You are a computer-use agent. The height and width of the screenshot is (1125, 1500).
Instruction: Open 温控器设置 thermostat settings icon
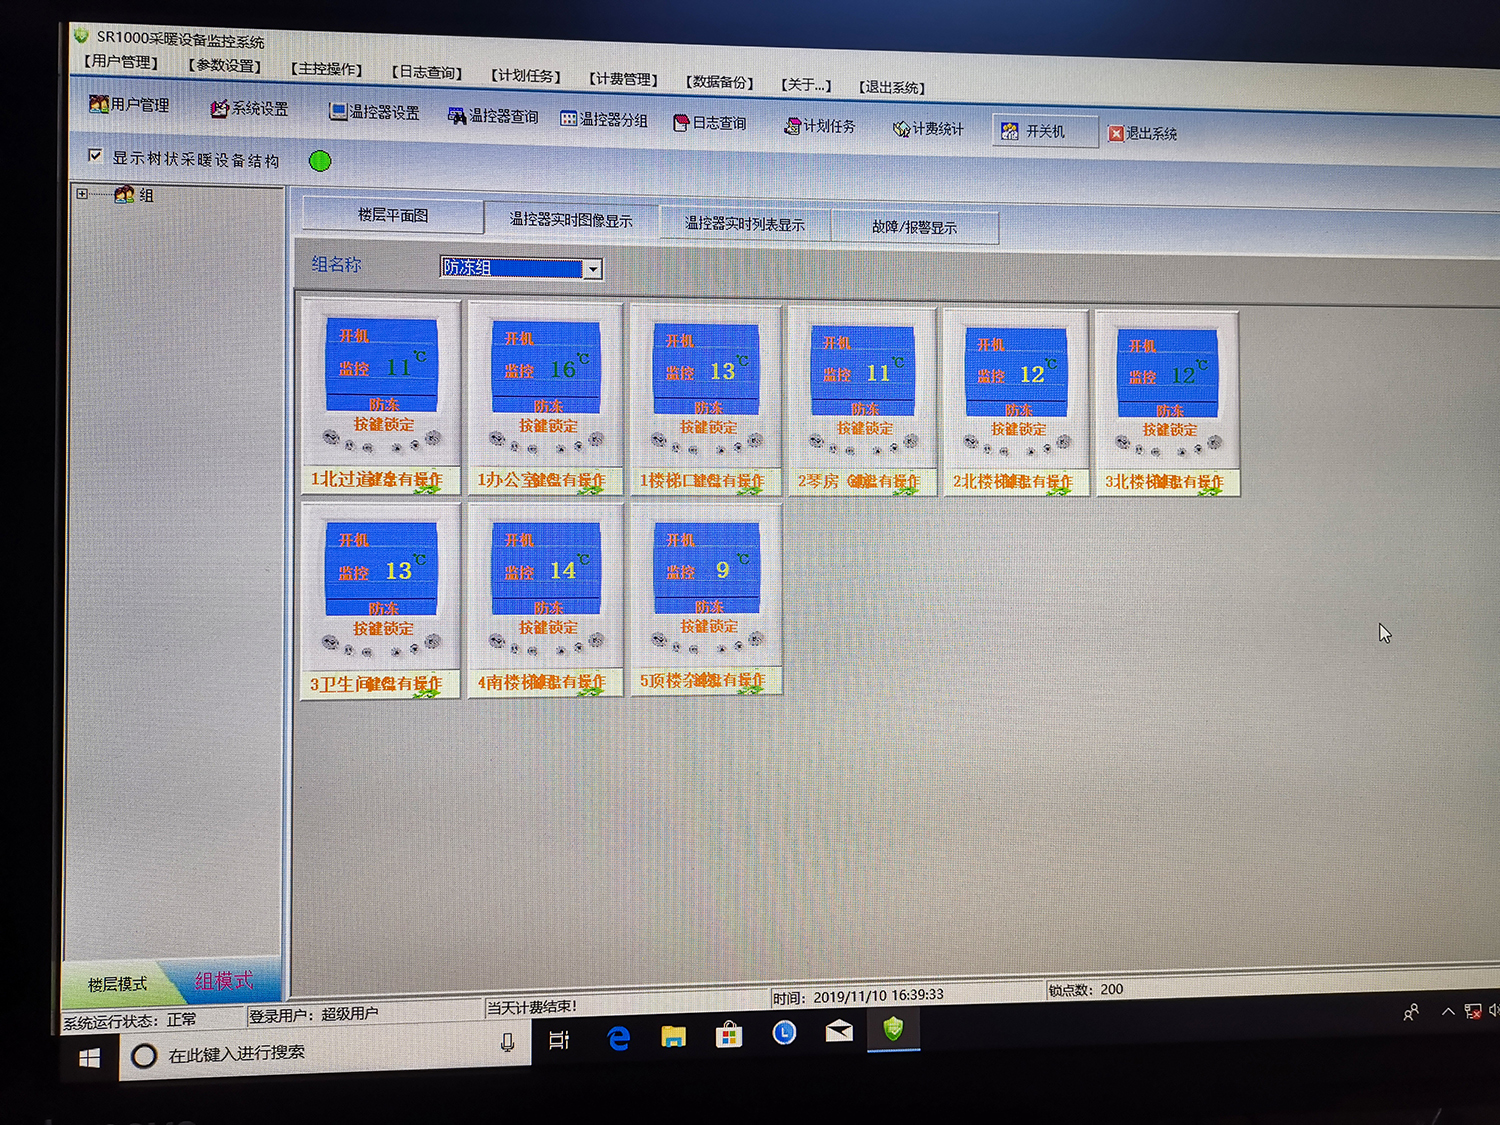click(339, 112)
